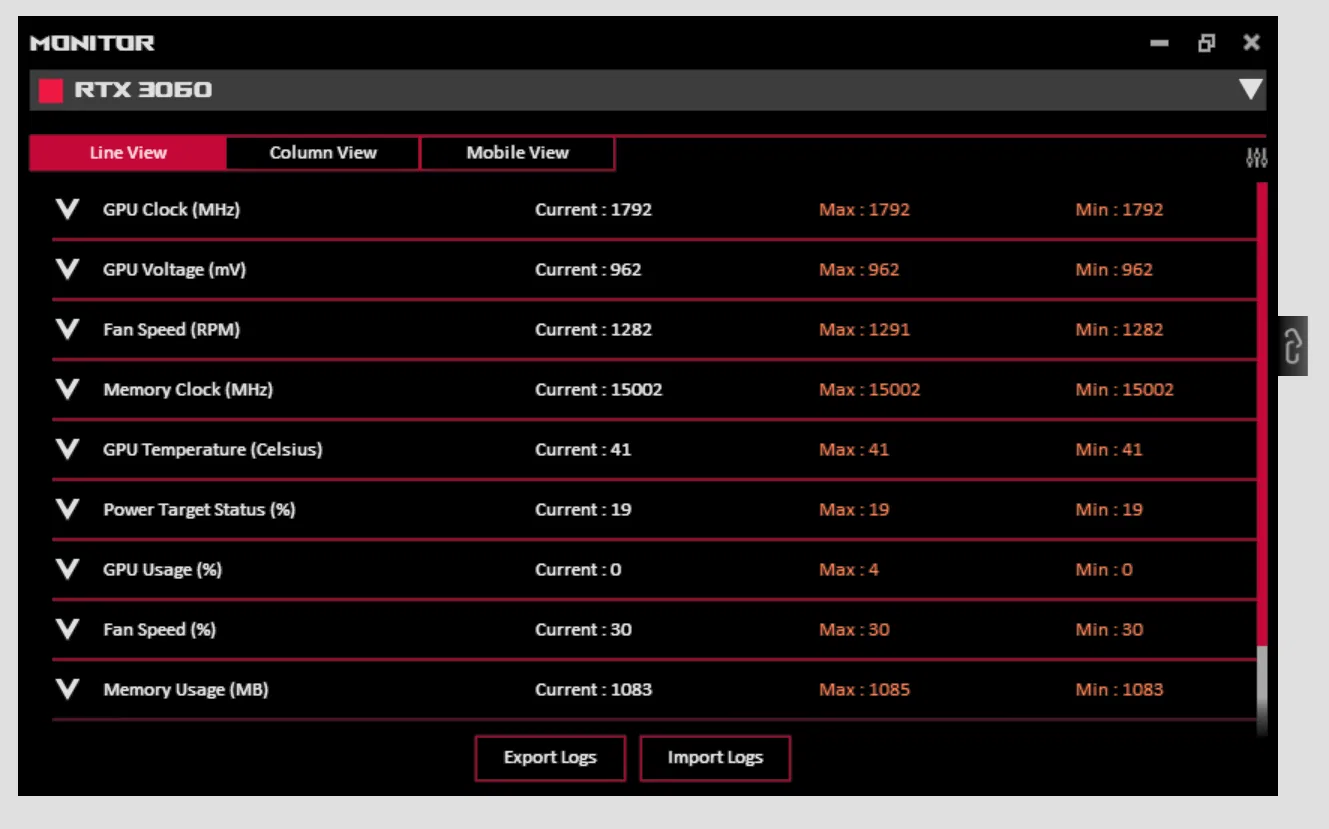Click the 'Max : 15002' memory clock value
Viewport: 1329px width, 829px height.
point(869,390)
